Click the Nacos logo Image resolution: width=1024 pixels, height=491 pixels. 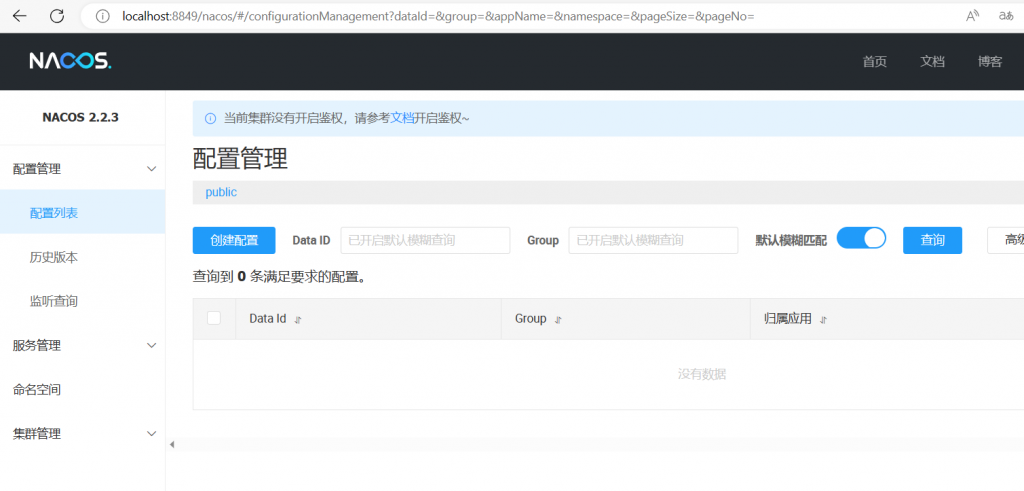tap(70, 61)
